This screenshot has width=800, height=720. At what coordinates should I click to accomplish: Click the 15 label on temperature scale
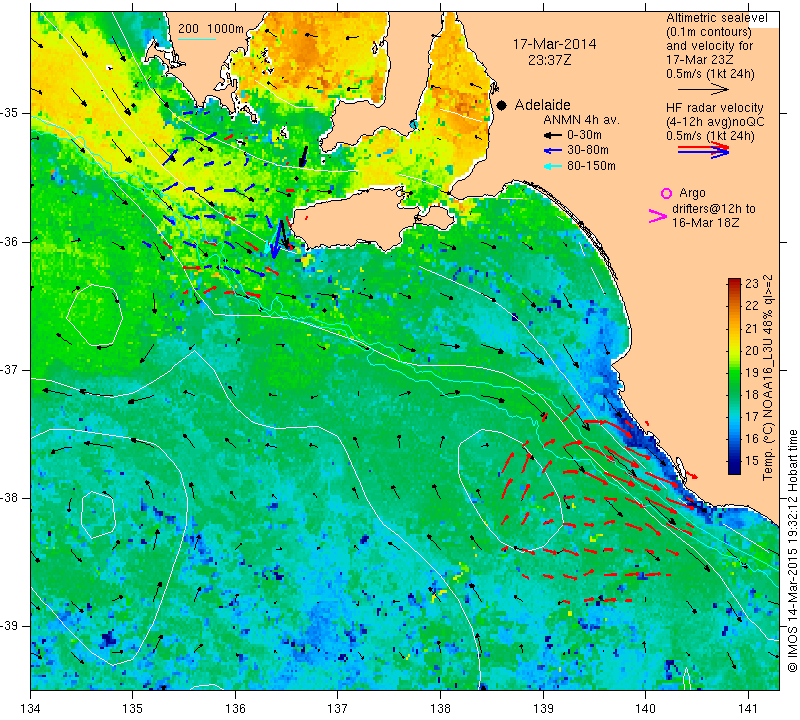pos(752,460)
